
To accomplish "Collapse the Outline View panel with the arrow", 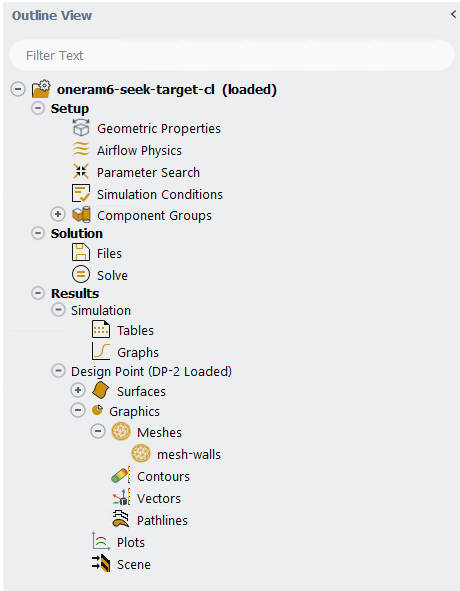I will 453,14.
